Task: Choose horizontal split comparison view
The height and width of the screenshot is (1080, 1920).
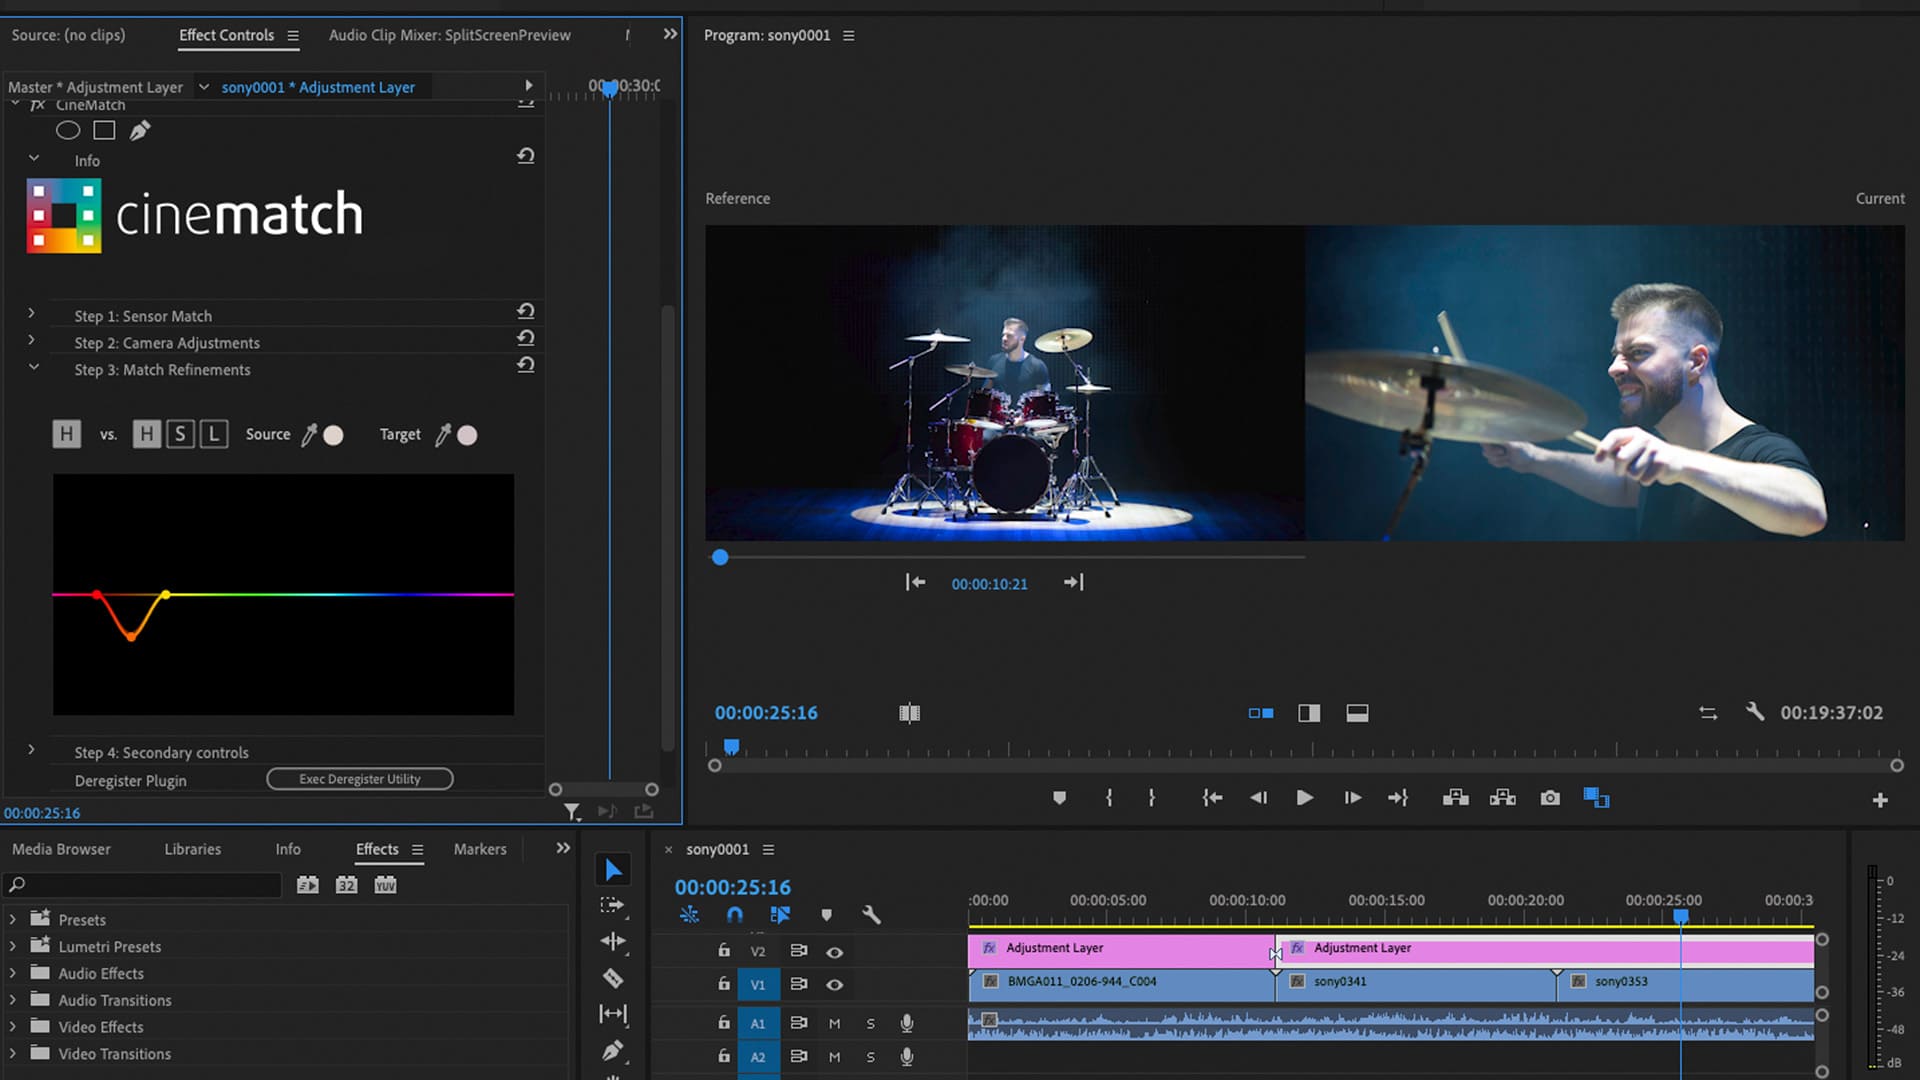Action: click(x=1357, y=713)
